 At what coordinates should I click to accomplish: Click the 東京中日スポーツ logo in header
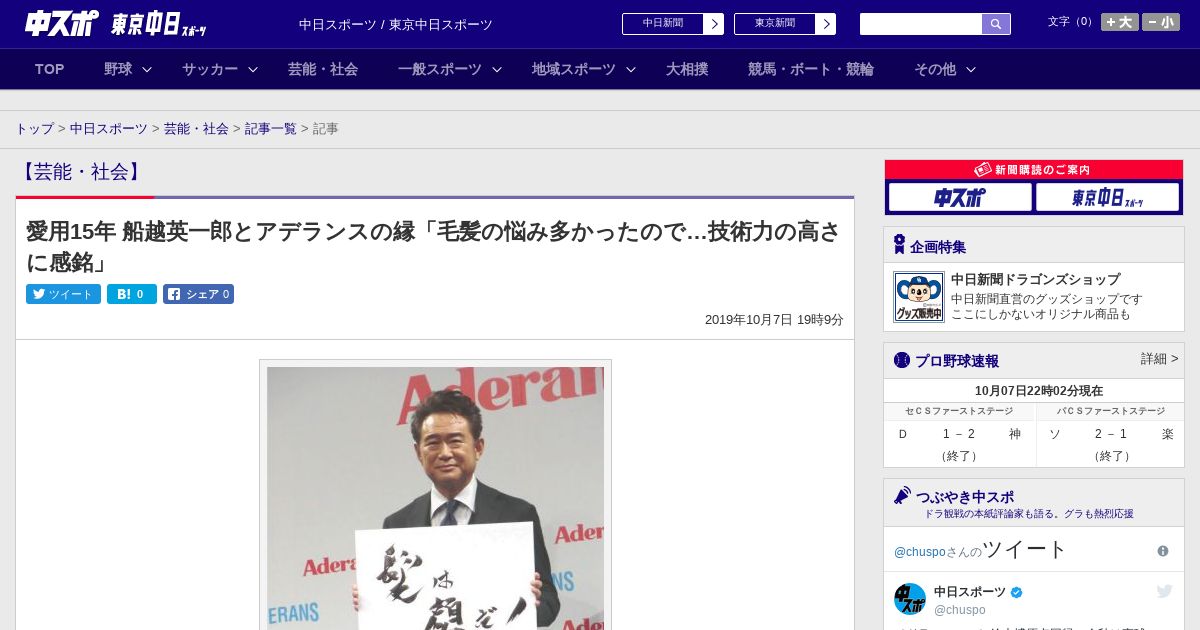tap(159, 24)
